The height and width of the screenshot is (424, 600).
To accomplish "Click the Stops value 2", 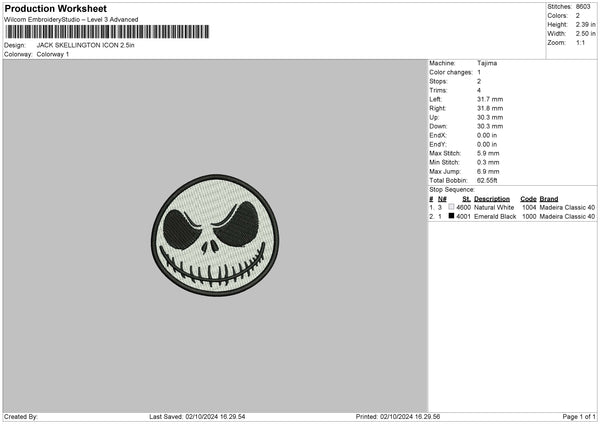I will pos(479,81).
